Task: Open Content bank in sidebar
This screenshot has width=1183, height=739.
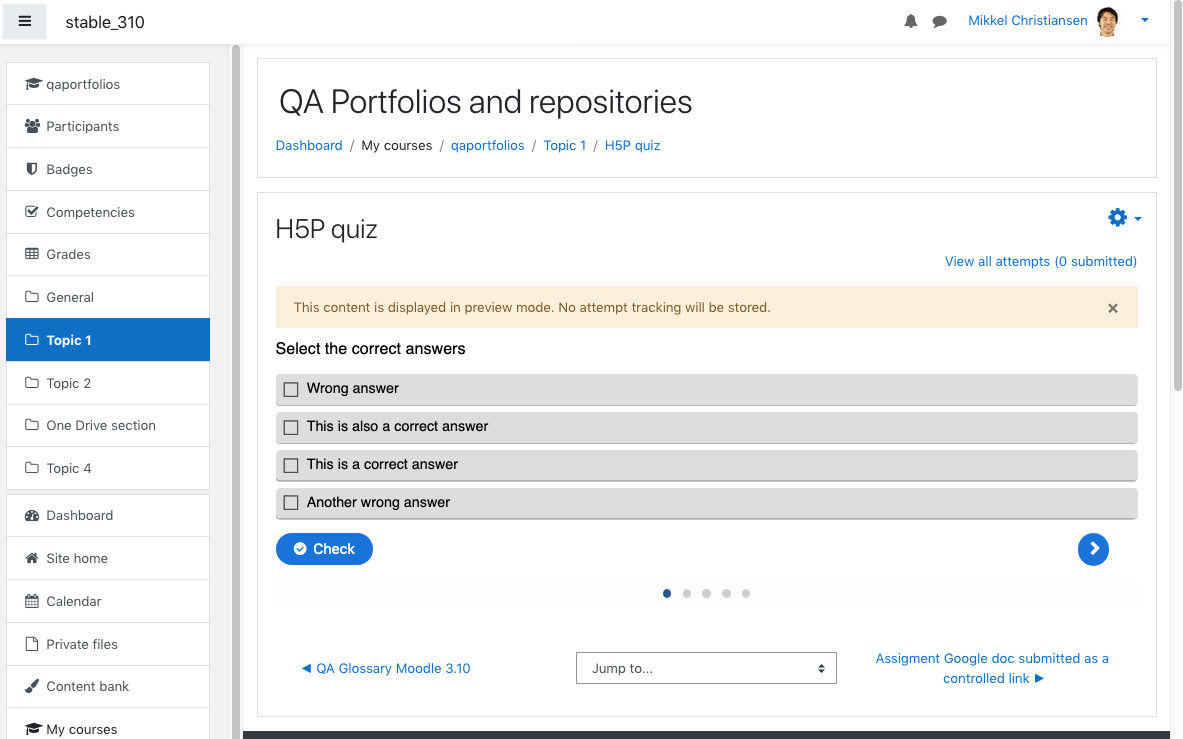Action: 108,686
